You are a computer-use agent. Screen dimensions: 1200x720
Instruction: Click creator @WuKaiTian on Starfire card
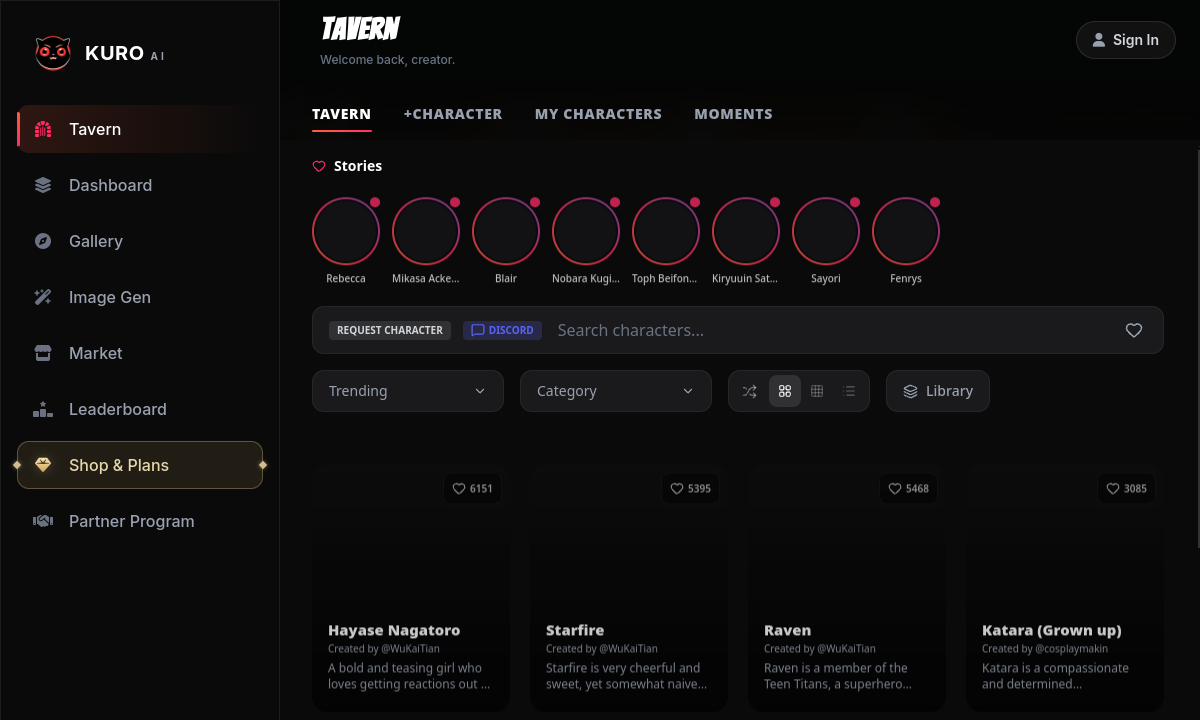tap(628, 649)
